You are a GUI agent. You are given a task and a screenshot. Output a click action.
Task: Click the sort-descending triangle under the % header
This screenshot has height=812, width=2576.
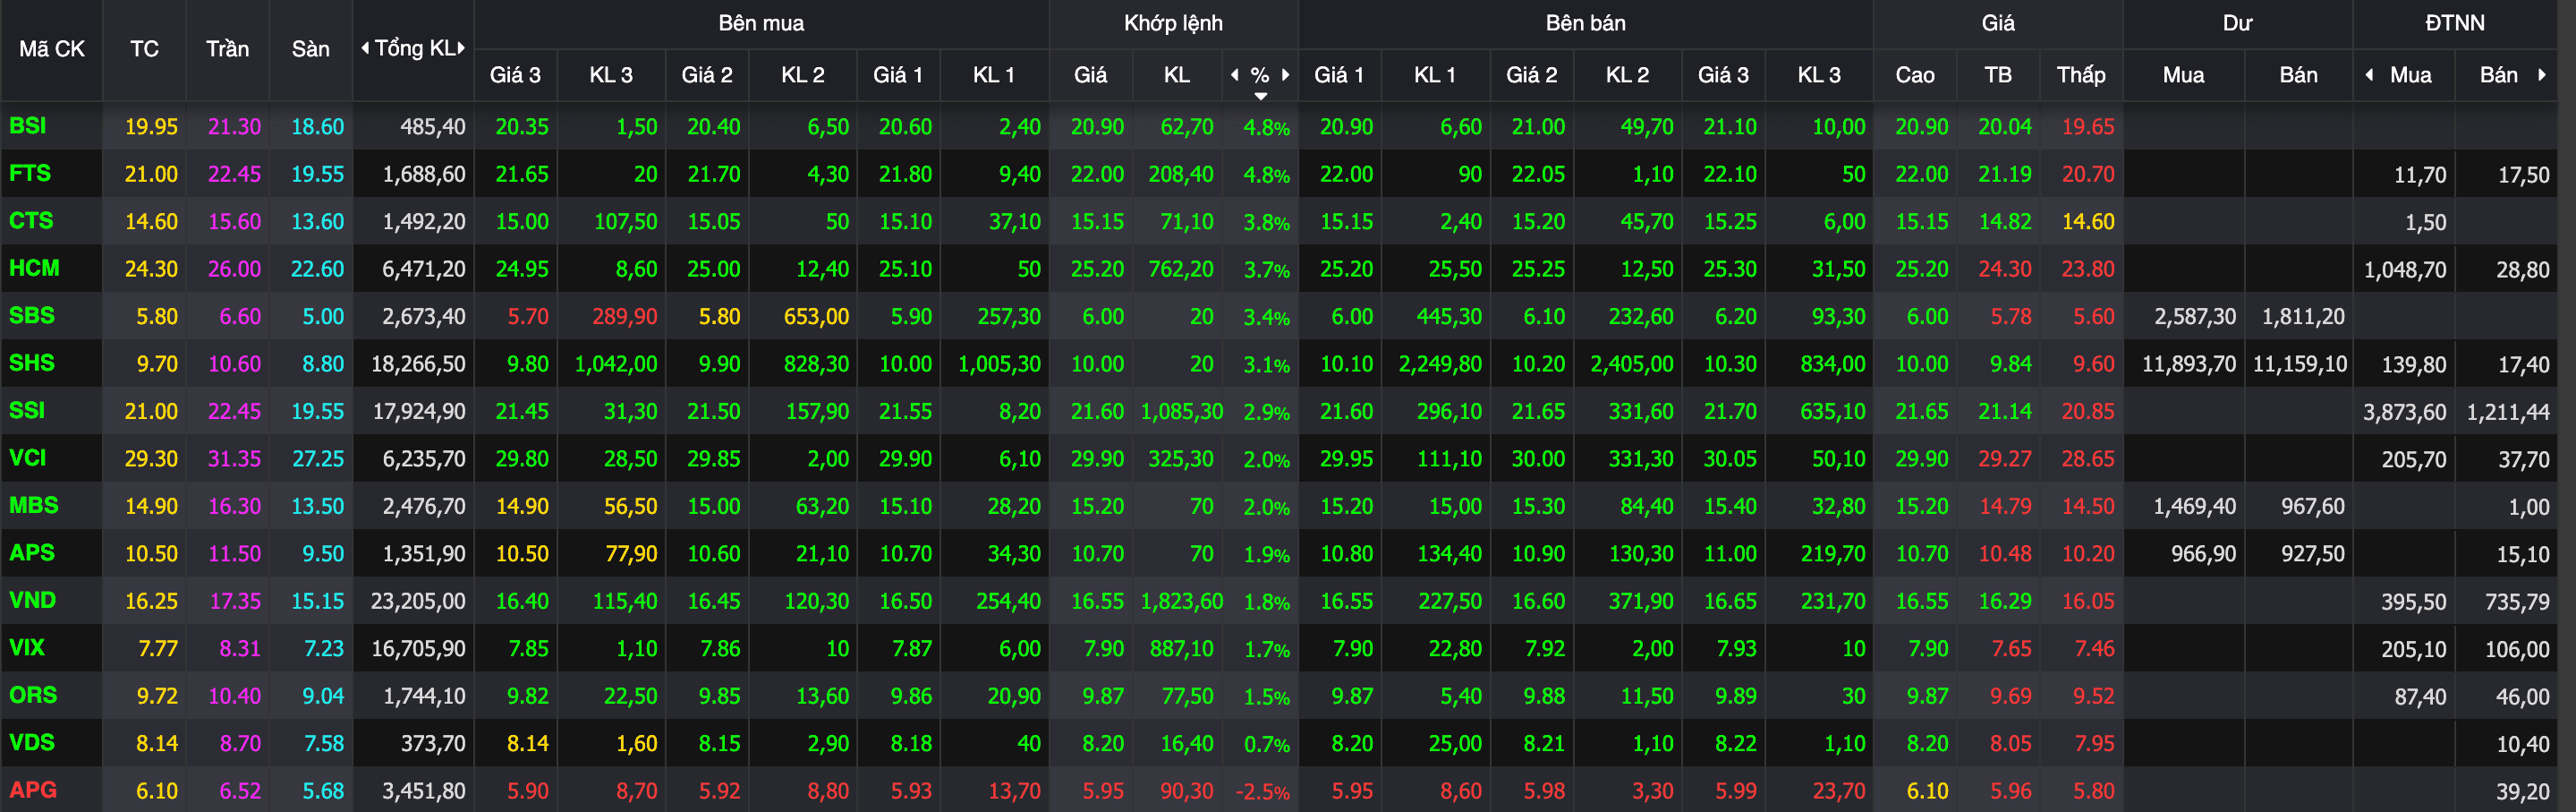click(x=1261, y=96)
